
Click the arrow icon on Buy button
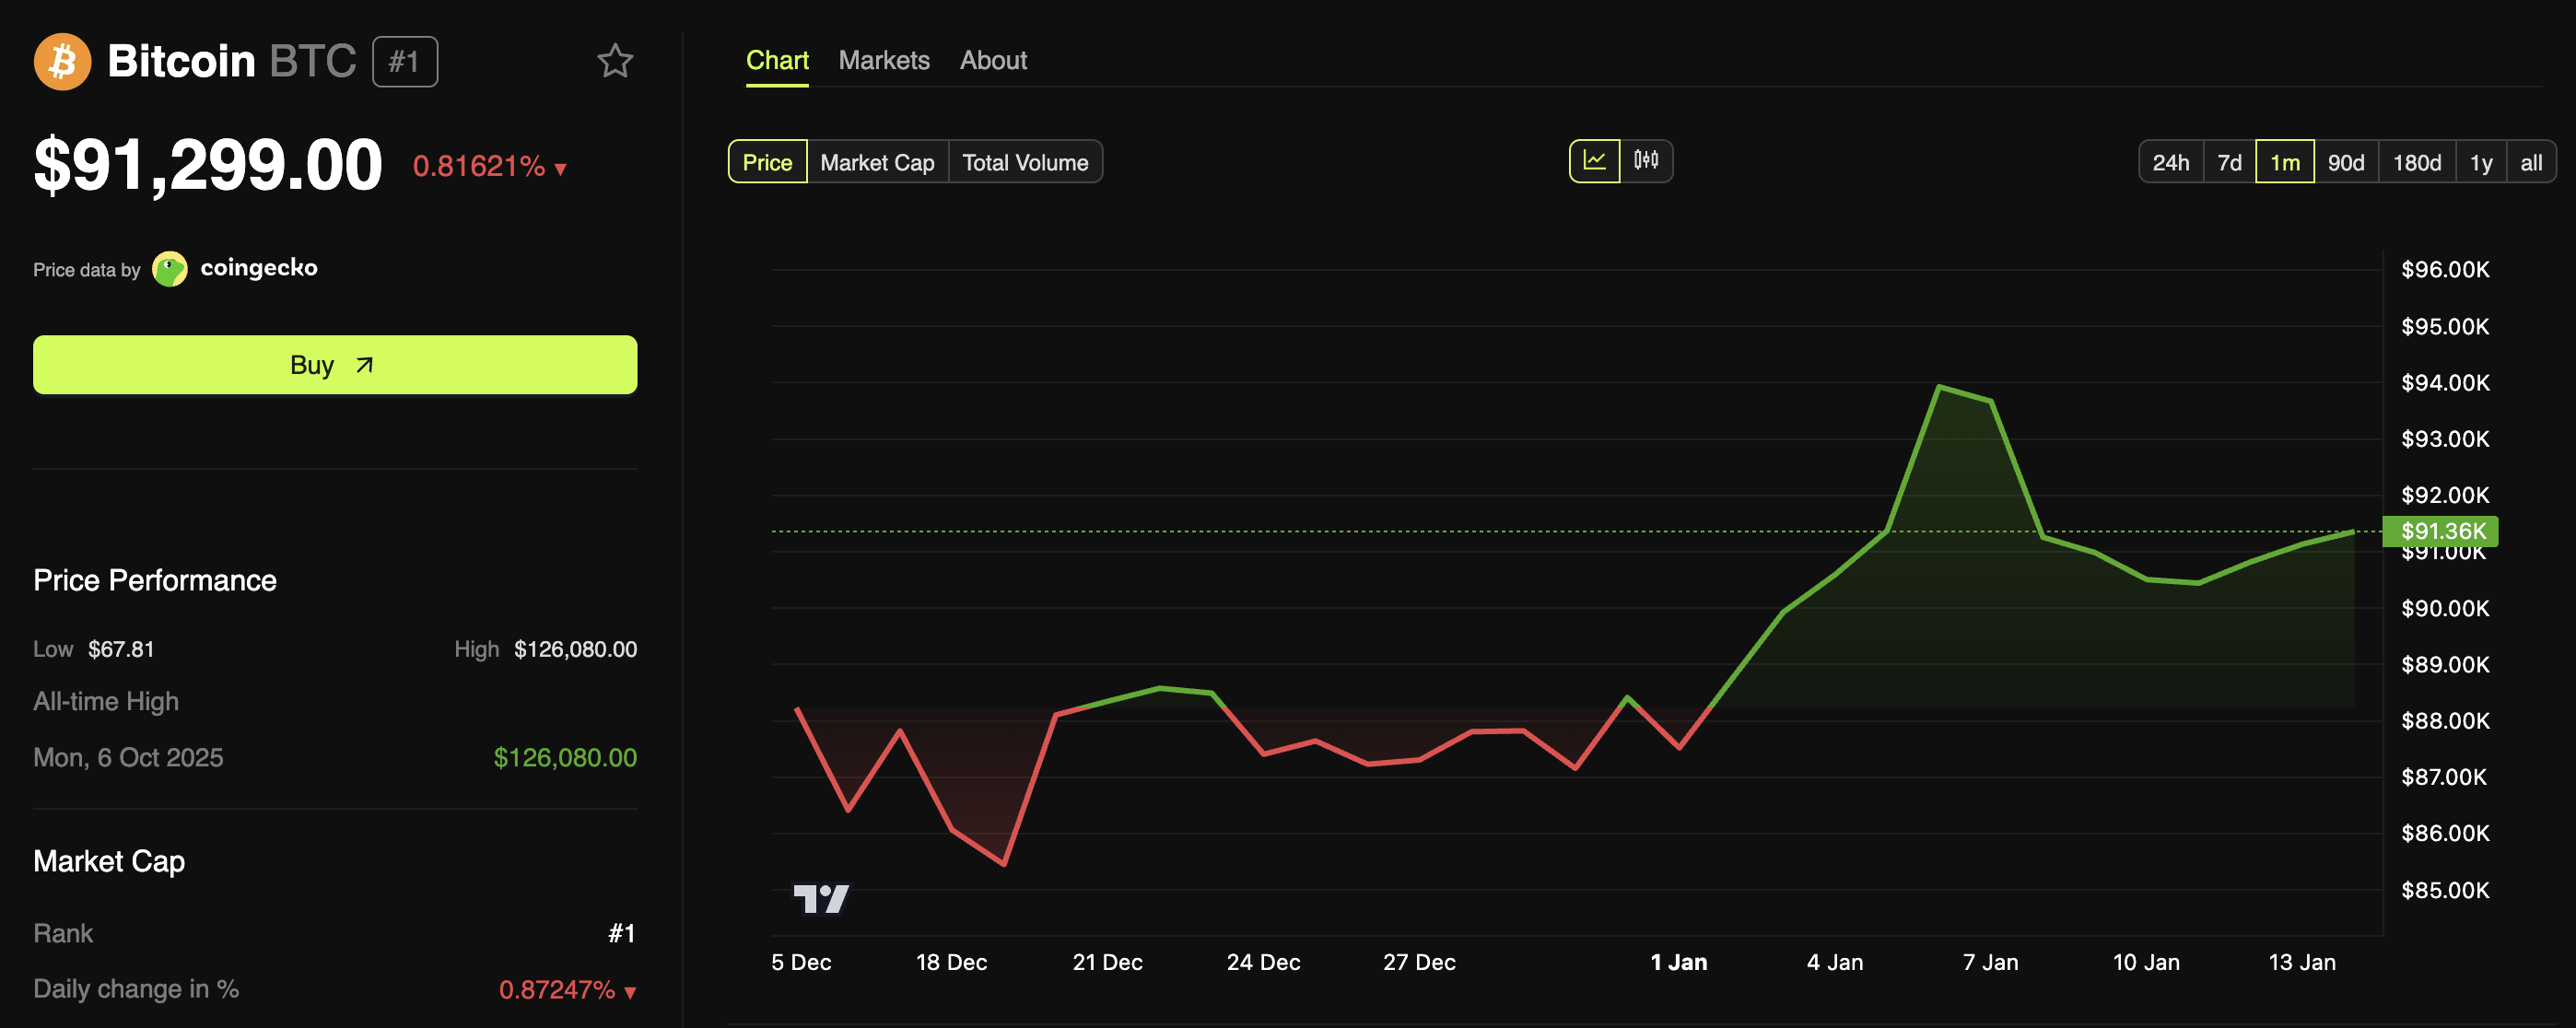(x=365, y=365)
